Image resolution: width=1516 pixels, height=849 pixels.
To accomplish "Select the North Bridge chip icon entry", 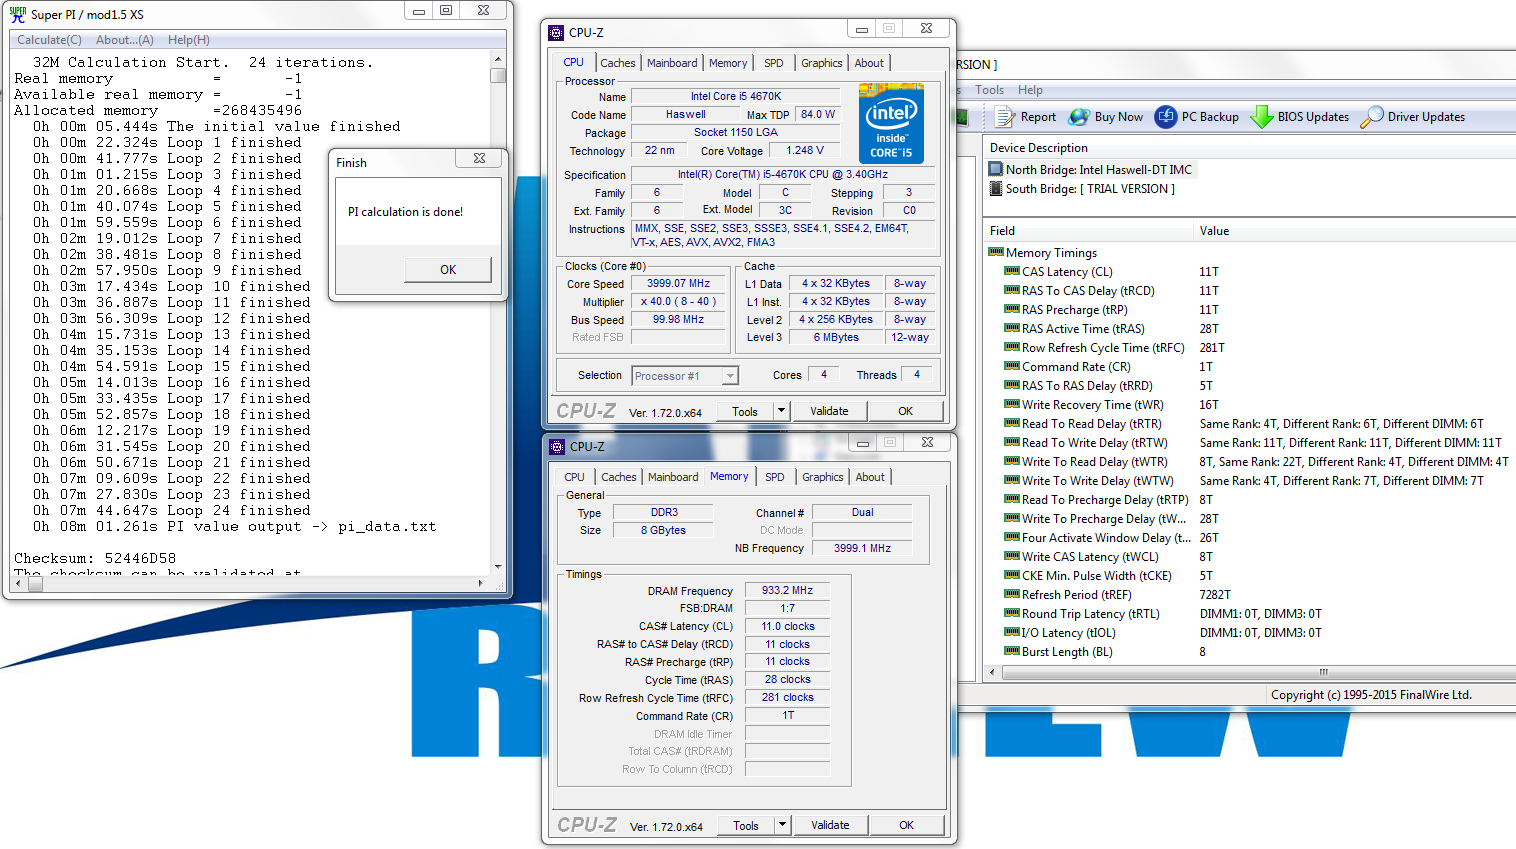I will pyautogui.click(x=996, y=170).
